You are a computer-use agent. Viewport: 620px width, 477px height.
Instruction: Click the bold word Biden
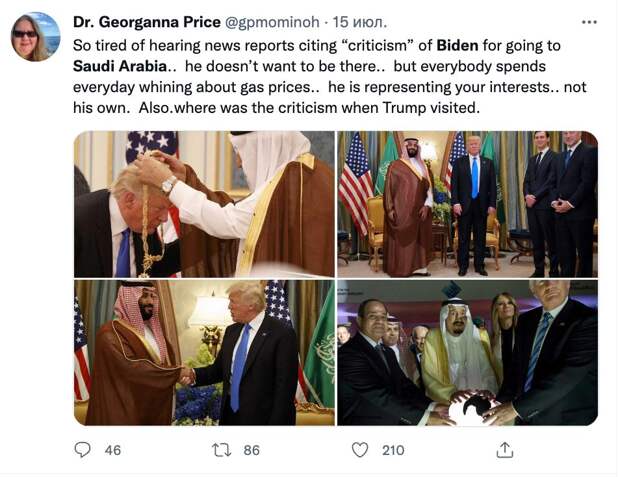[456, 45]
